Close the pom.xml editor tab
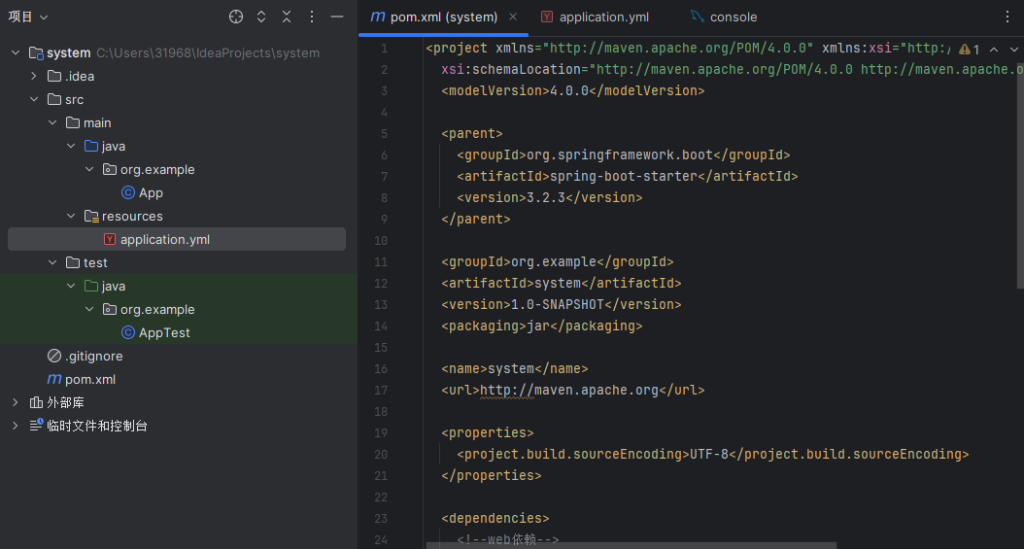This screenshot has width=1024, height=549. [514, 17]
